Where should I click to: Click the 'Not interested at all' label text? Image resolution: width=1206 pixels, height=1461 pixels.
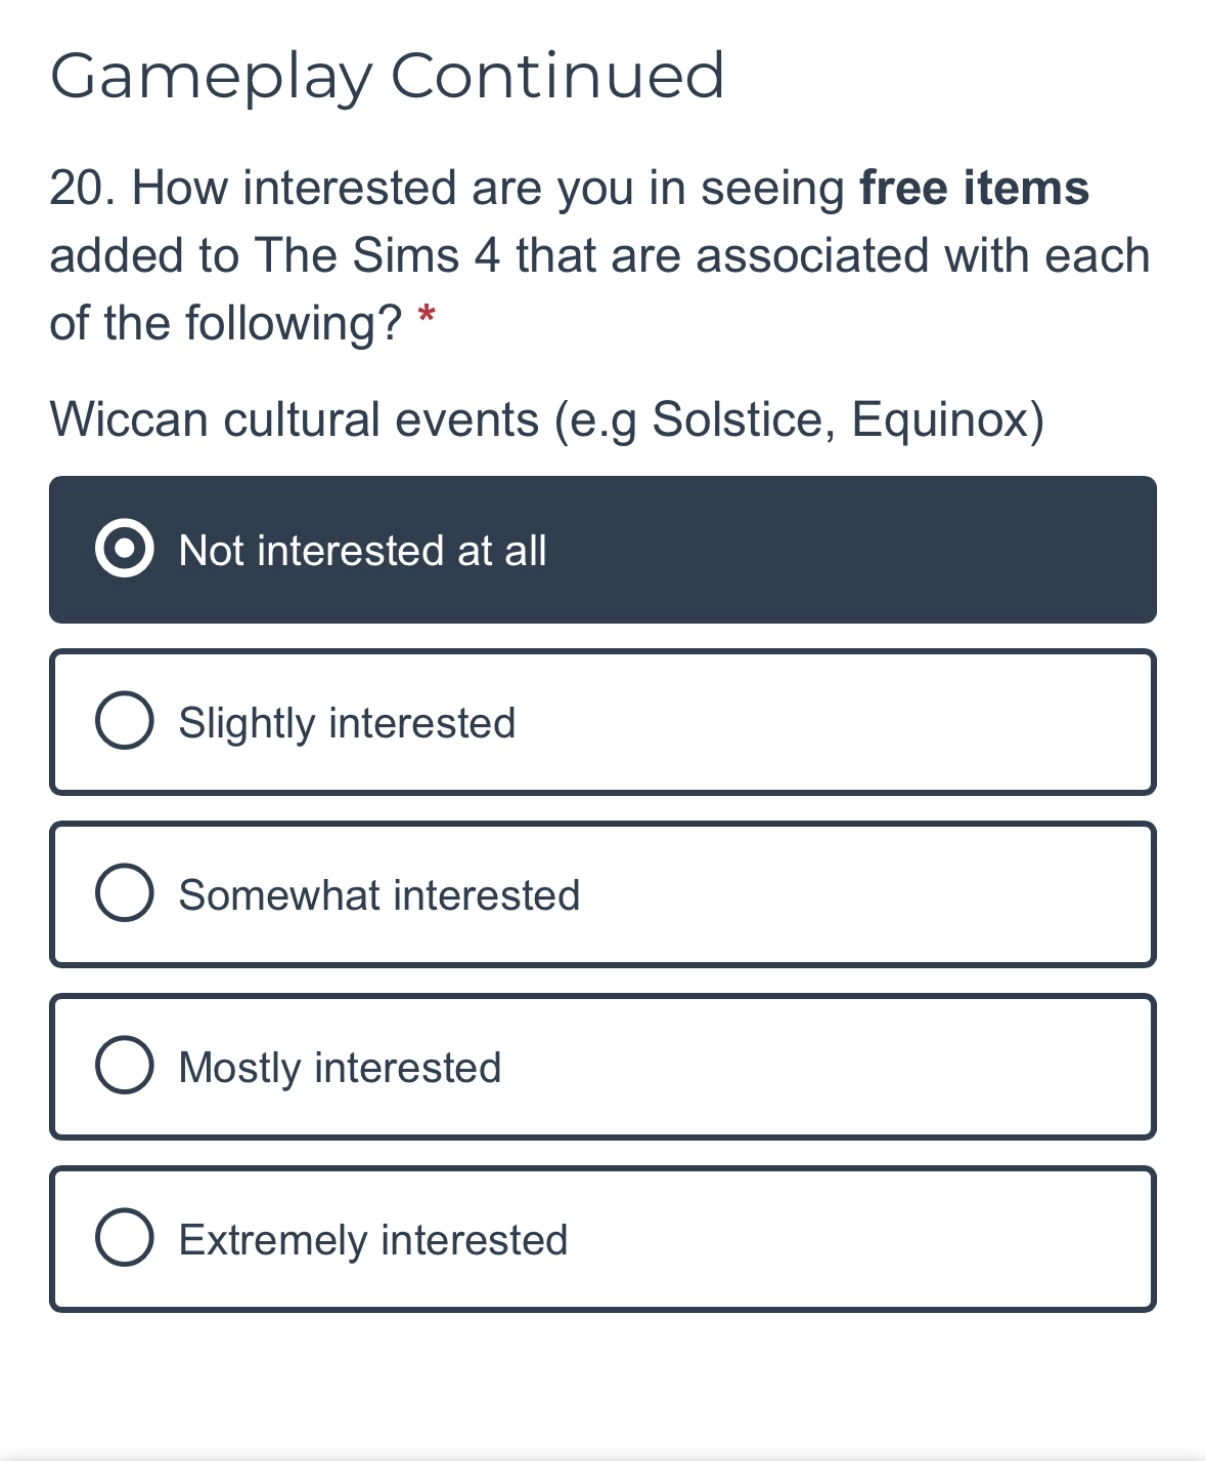pos(362,551)
